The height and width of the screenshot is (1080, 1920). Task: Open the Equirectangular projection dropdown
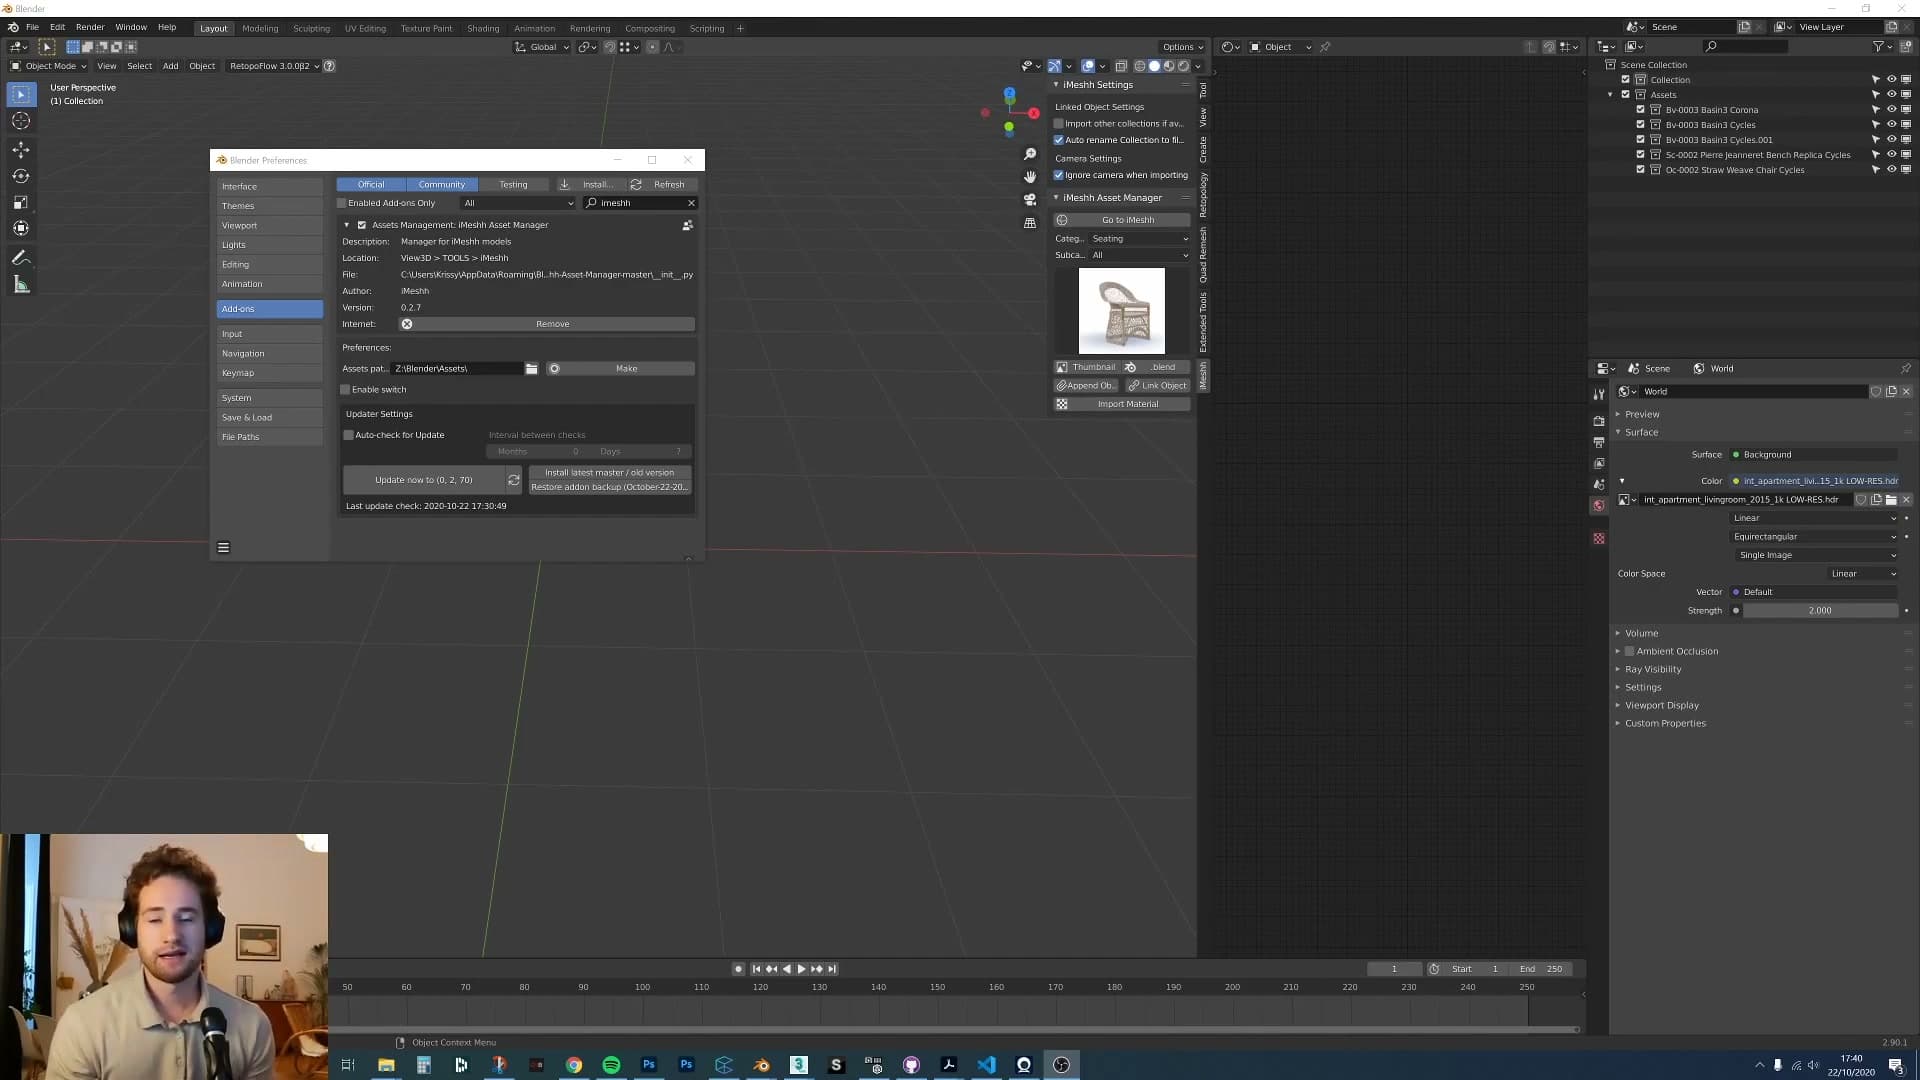[1815, 537]
